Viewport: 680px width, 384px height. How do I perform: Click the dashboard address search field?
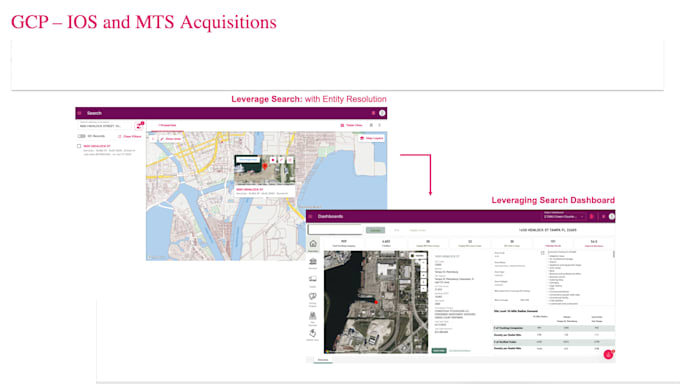point(335,230)
